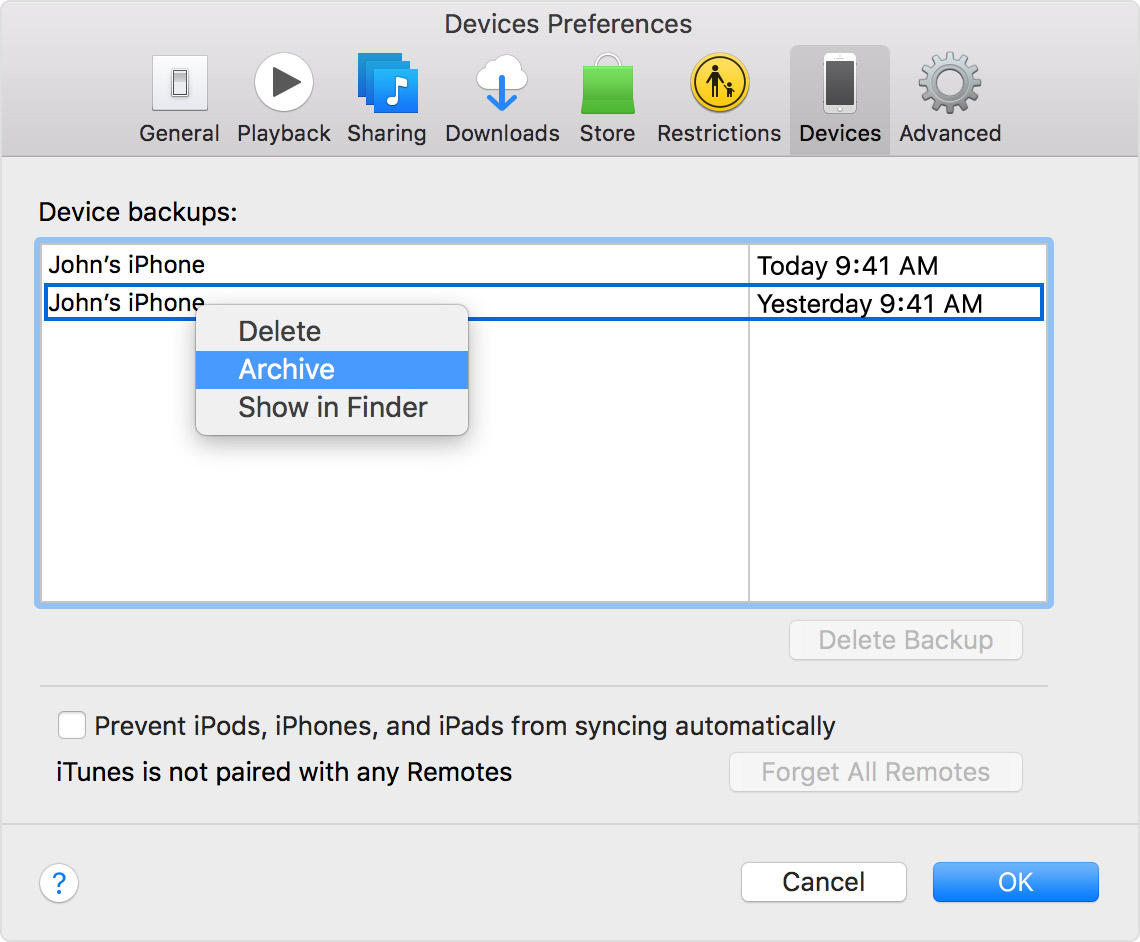Select the Devices iPhone icon

[840, 84]
